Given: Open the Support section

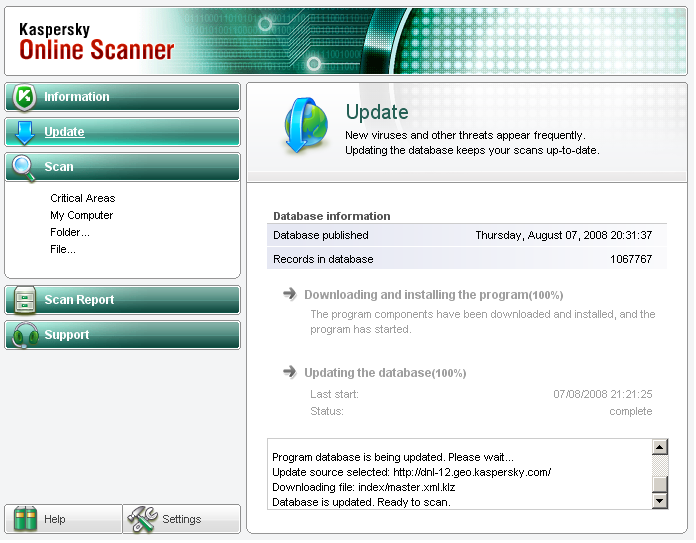Looking at the screenshot, I should (123, 336).
